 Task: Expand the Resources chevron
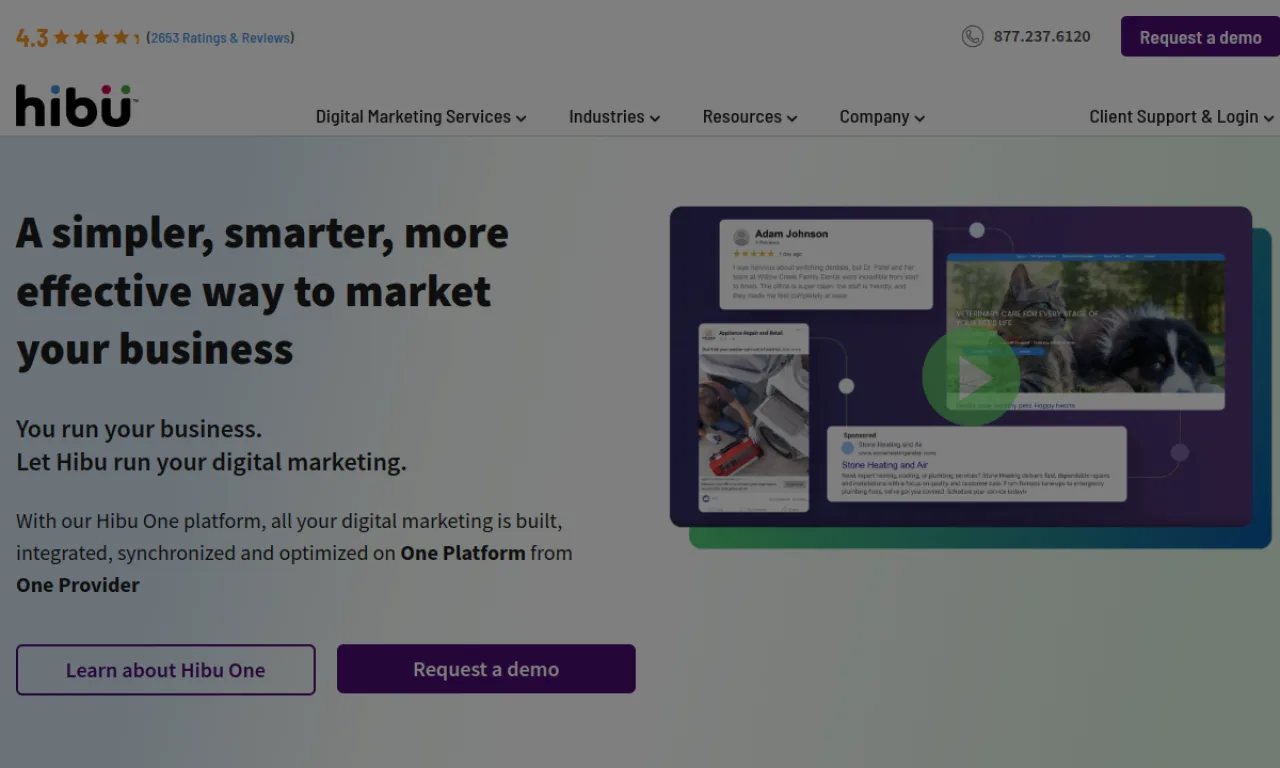pos(792,118)
